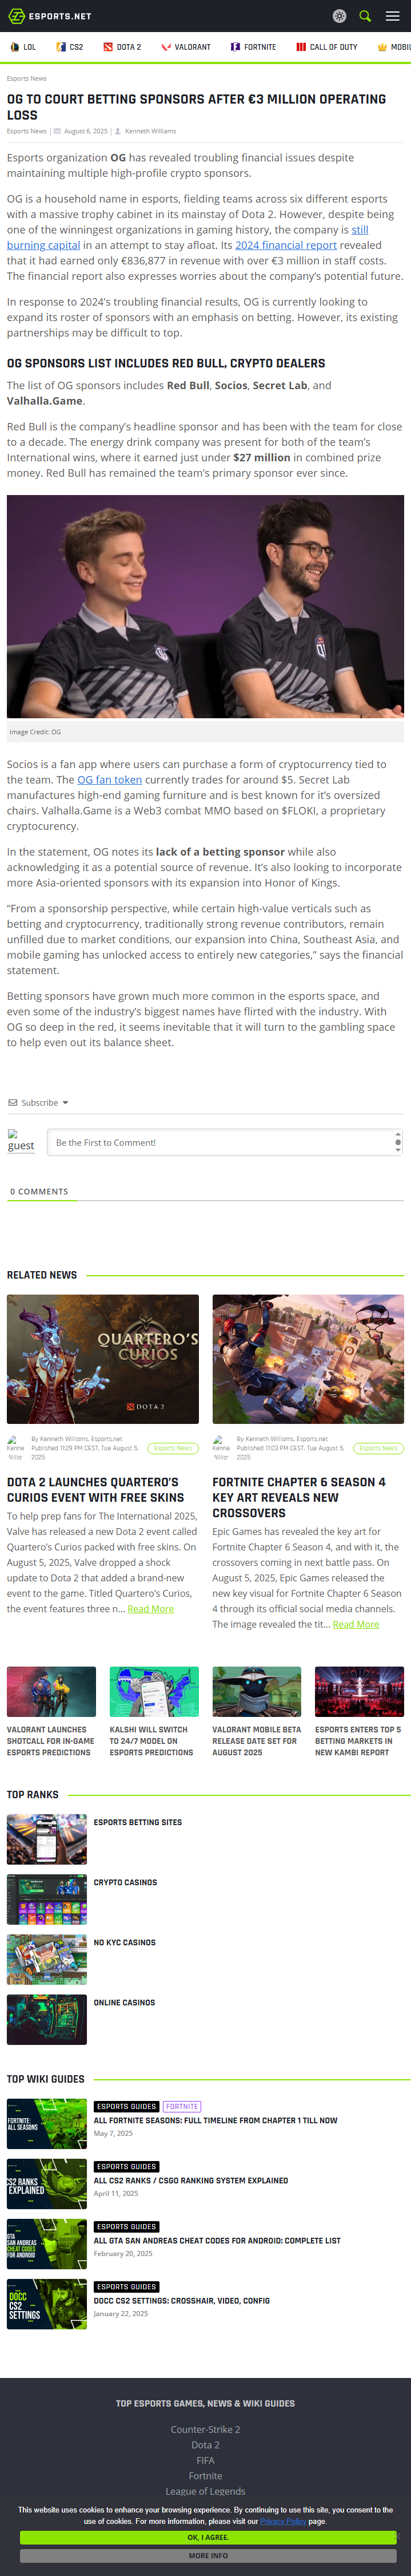This screenshot has width=411, height=2576.
Task: Open the Valorant section
Action: click(186, 47)
